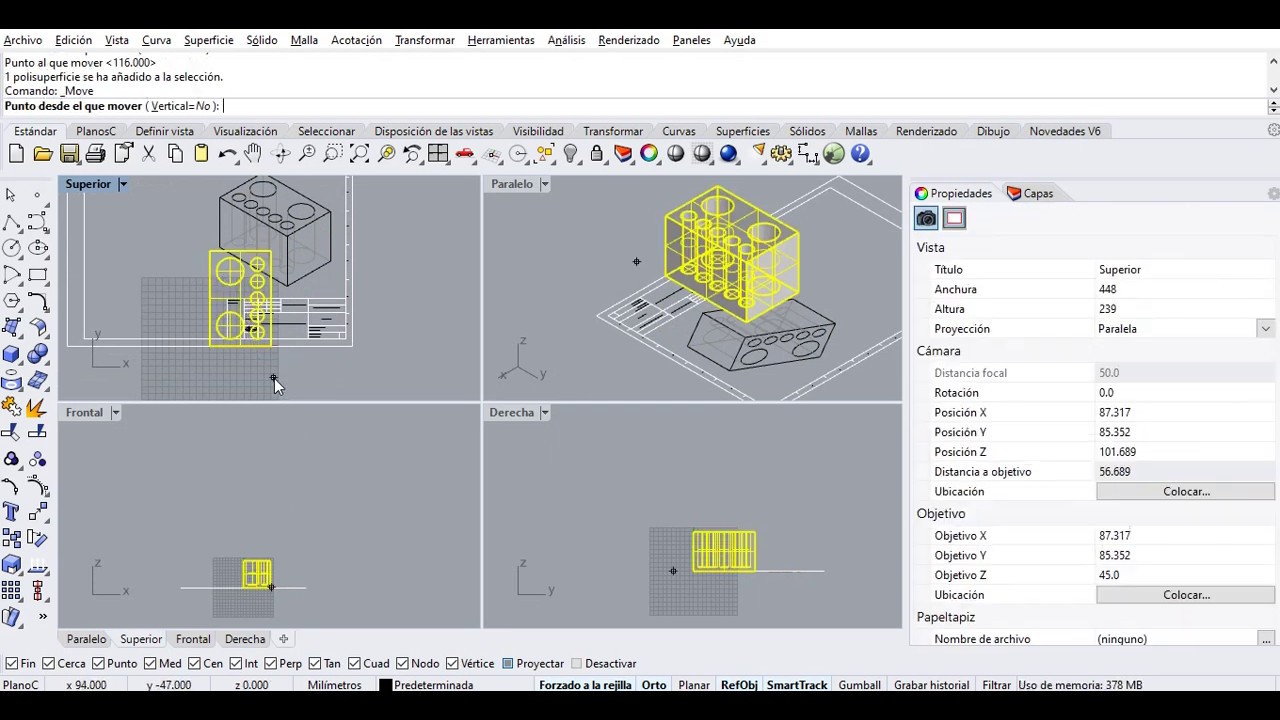The height and width of the screenshot is (720, 1280).
Task: Activate the Zoom window magnifier icon
Action: coord(333,154)
